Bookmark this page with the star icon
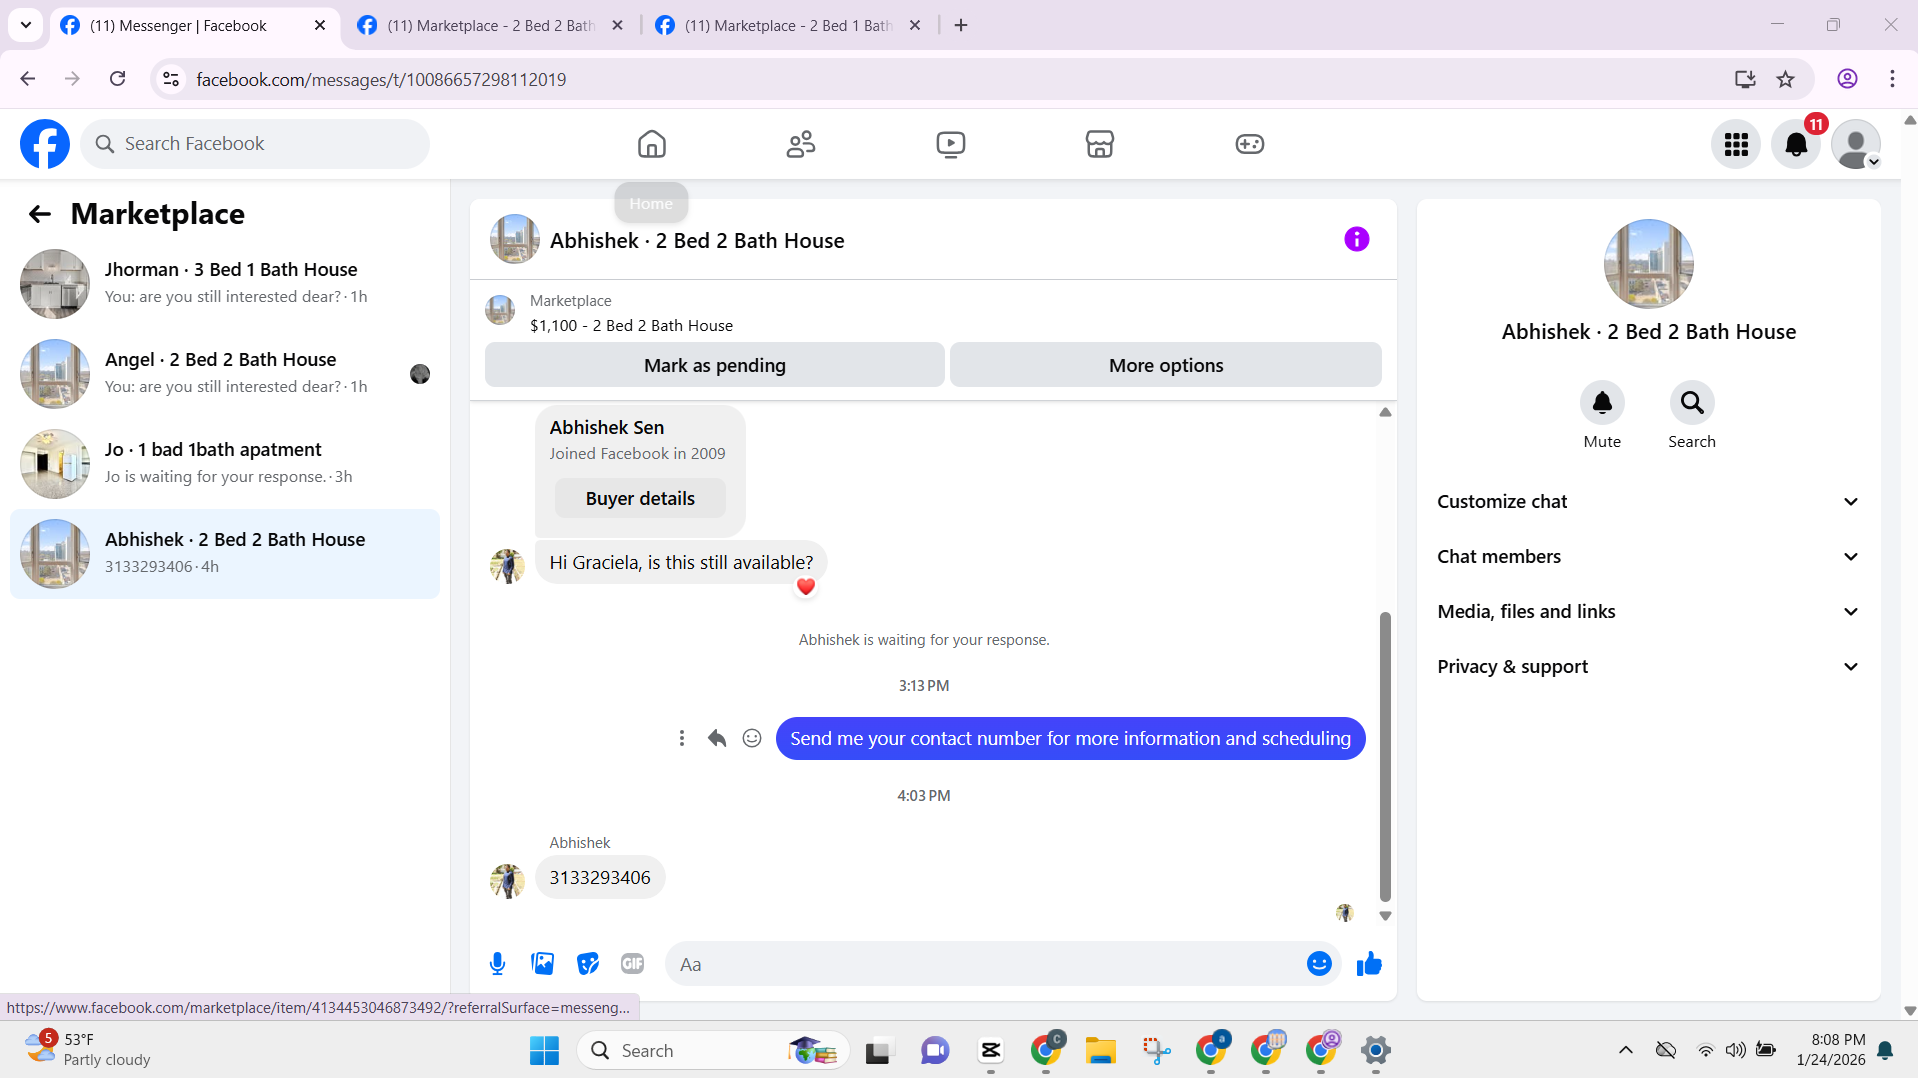 pyautogui.click(x=1785, y=79)
